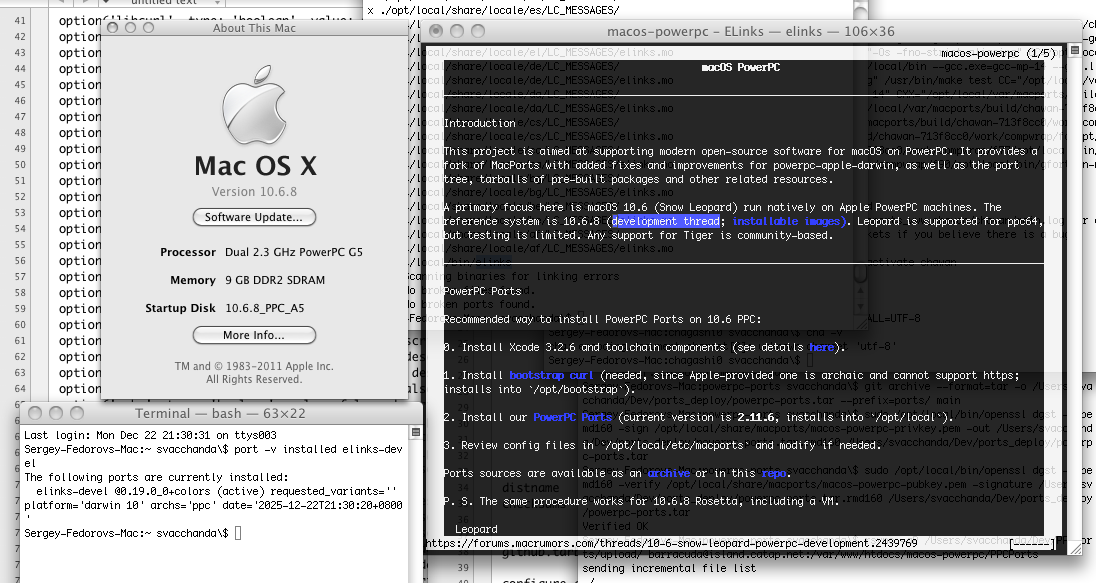Viewport: 1096px width, 583px height.
Task: Click the About This Mac window title
Action: click(254, 28)
